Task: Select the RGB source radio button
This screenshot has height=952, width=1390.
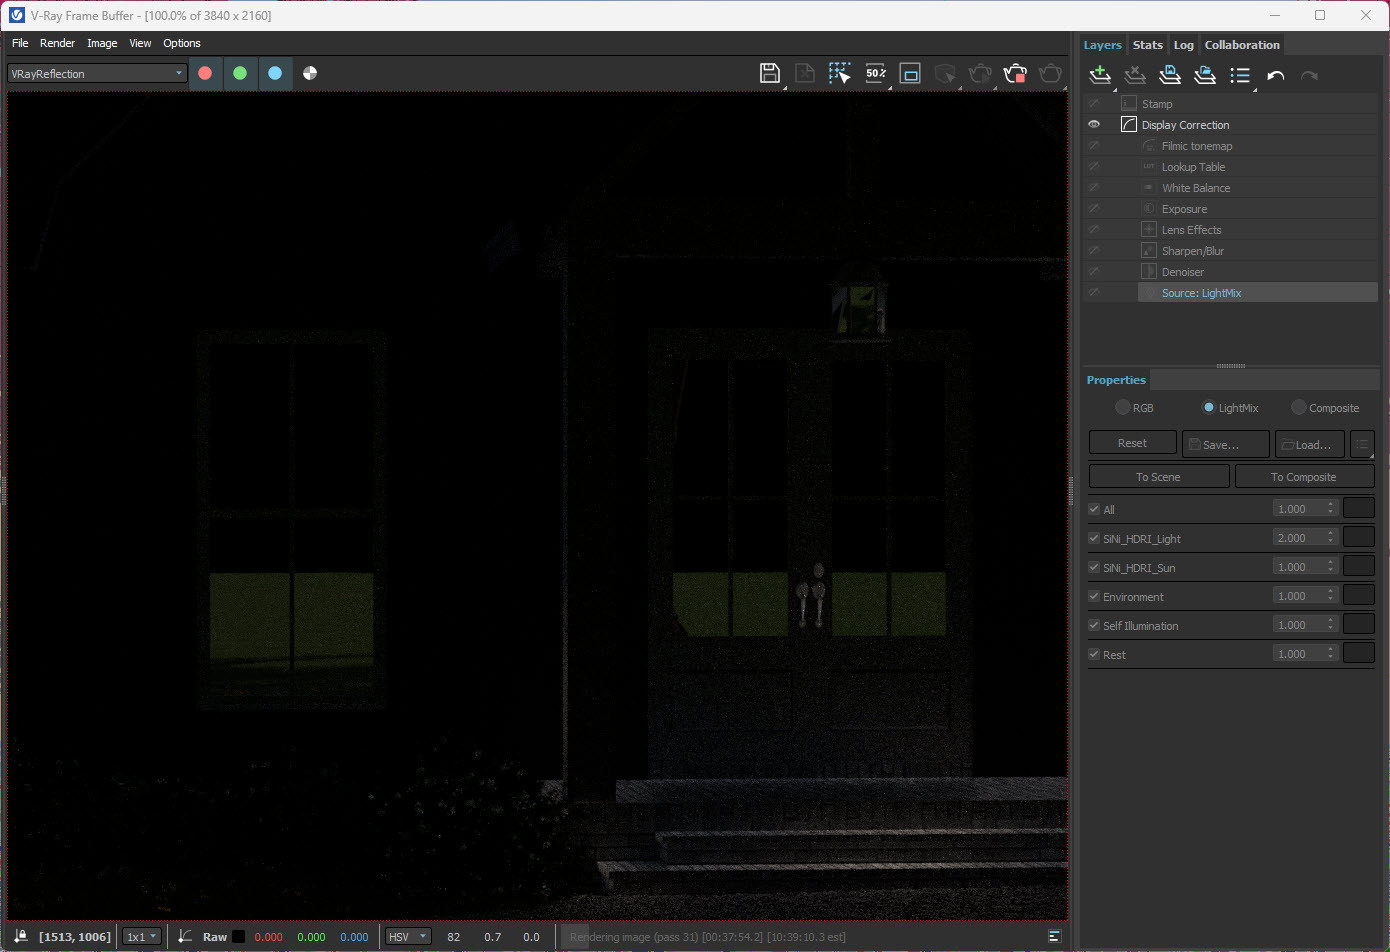Action: pos(1123,407)
